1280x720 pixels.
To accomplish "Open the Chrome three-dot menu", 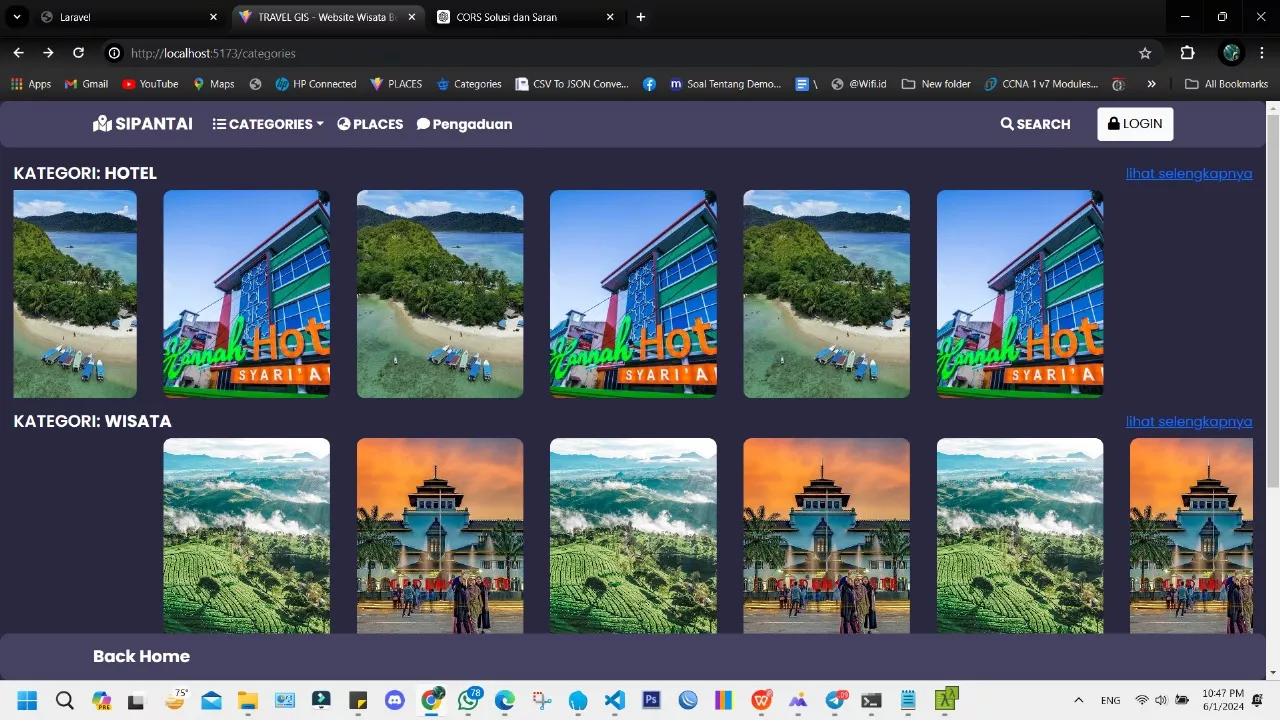I will [x=1262, y=53].
